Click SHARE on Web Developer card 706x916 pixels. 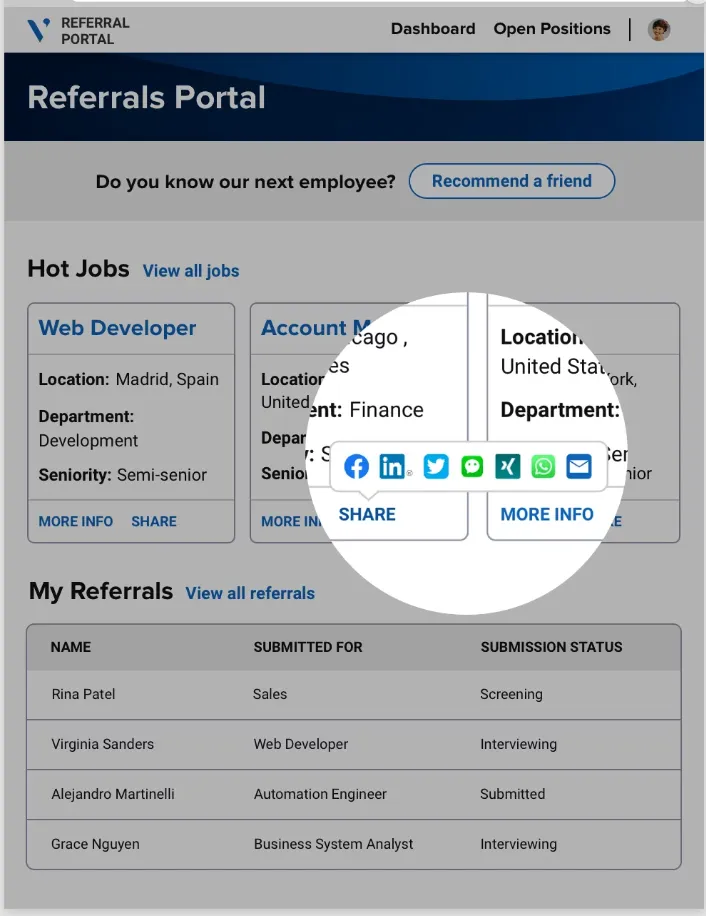154,521
